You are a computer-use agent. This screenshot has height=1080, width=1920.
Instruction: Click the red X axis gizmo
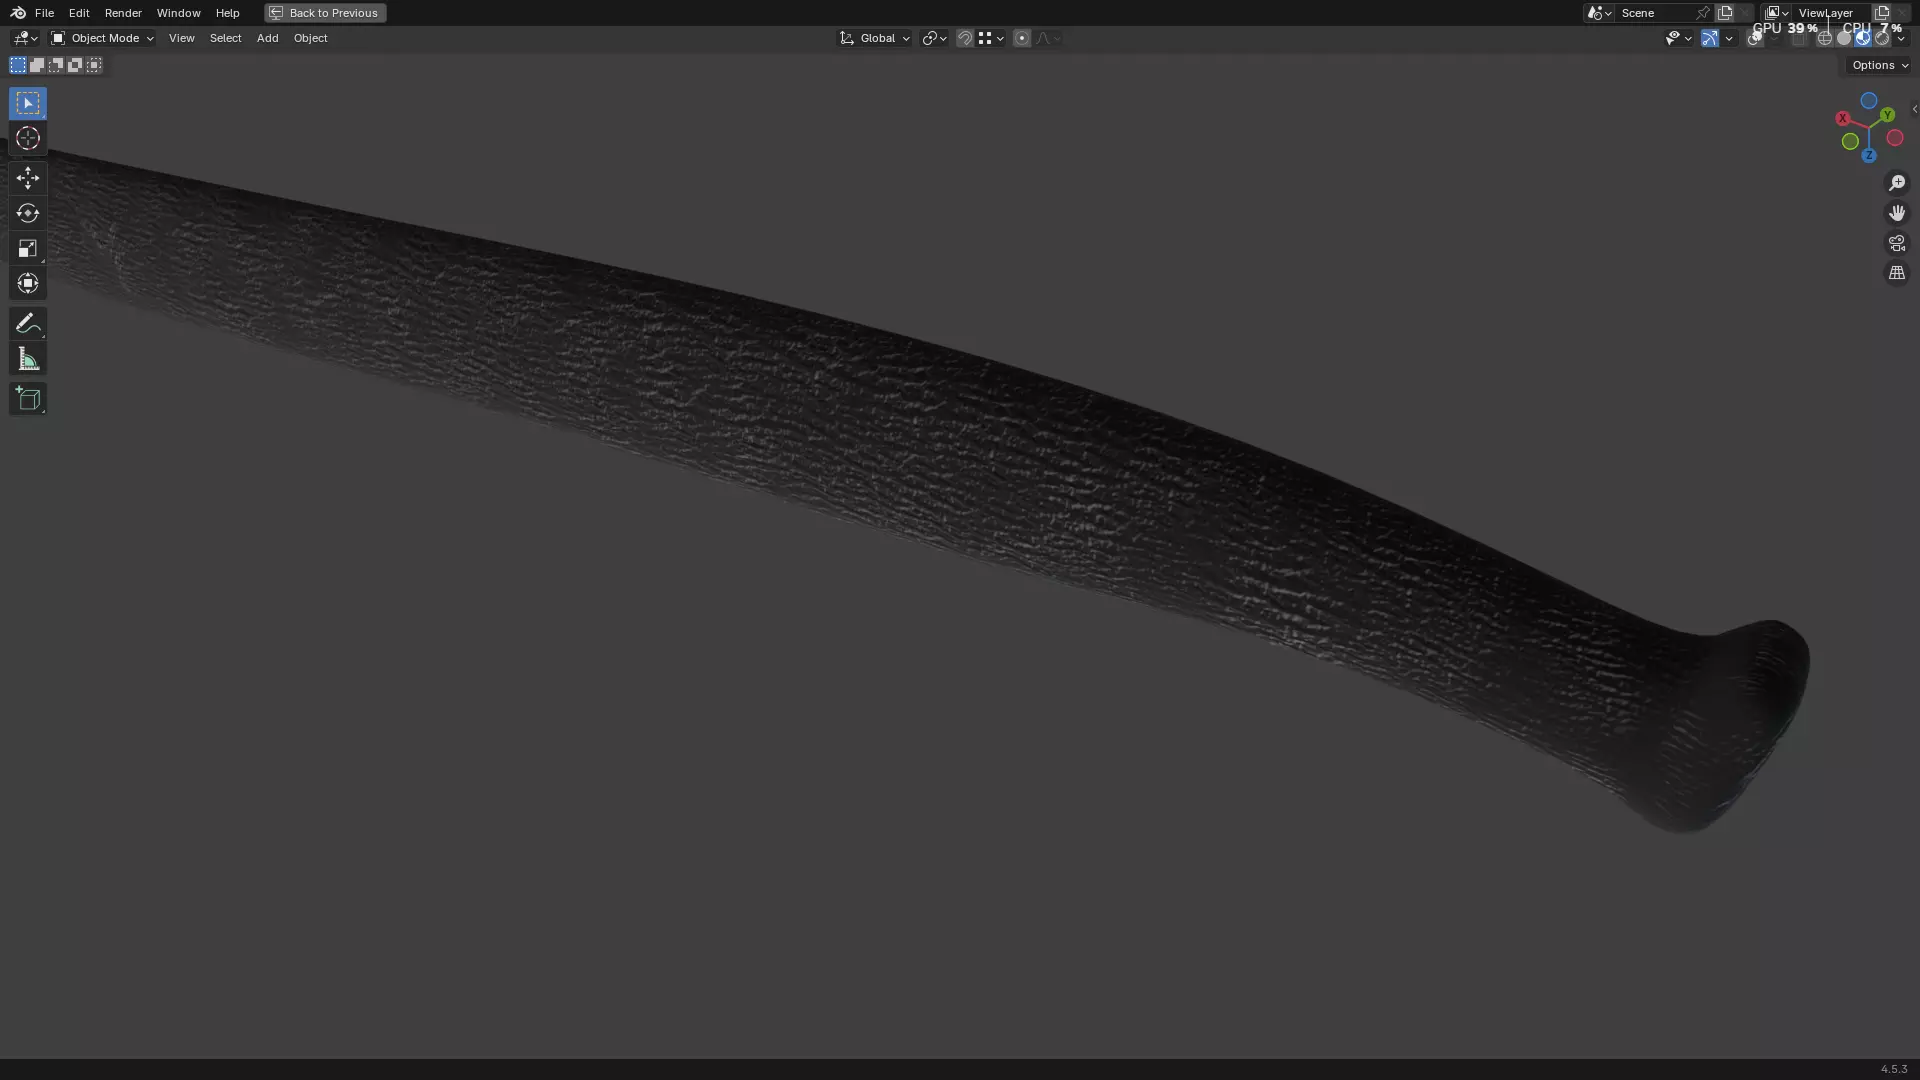click(1842, 118)
